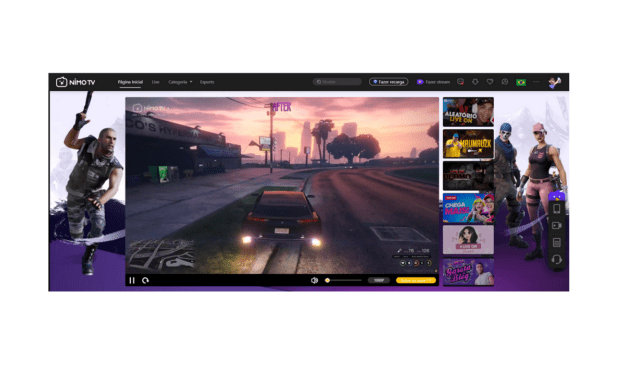
Task: Refresh the stream with reload icon
Action: click(145, 281)
